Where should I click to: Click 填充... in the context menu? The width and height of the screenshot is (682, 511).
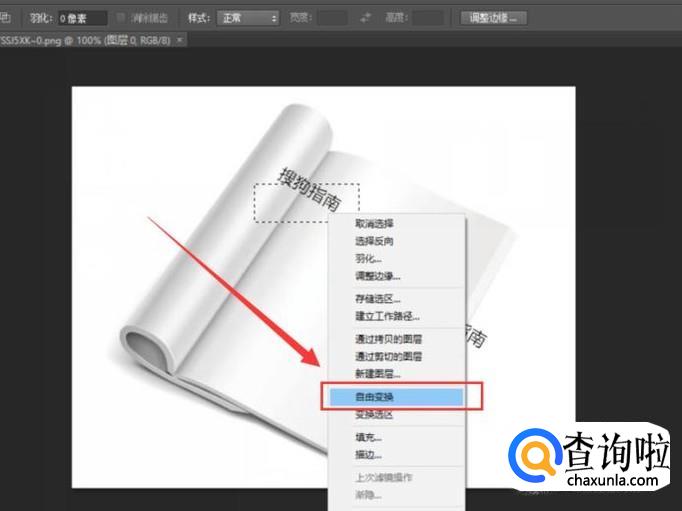point(368,438)
